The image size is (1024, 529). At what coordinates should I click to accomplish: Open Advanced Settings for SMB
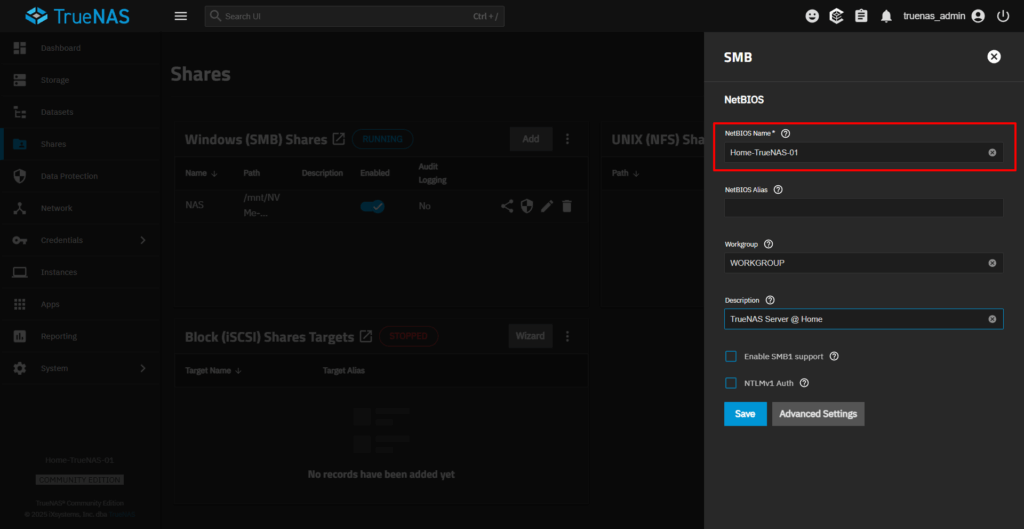pyautogui.click(x=818, y=414)
